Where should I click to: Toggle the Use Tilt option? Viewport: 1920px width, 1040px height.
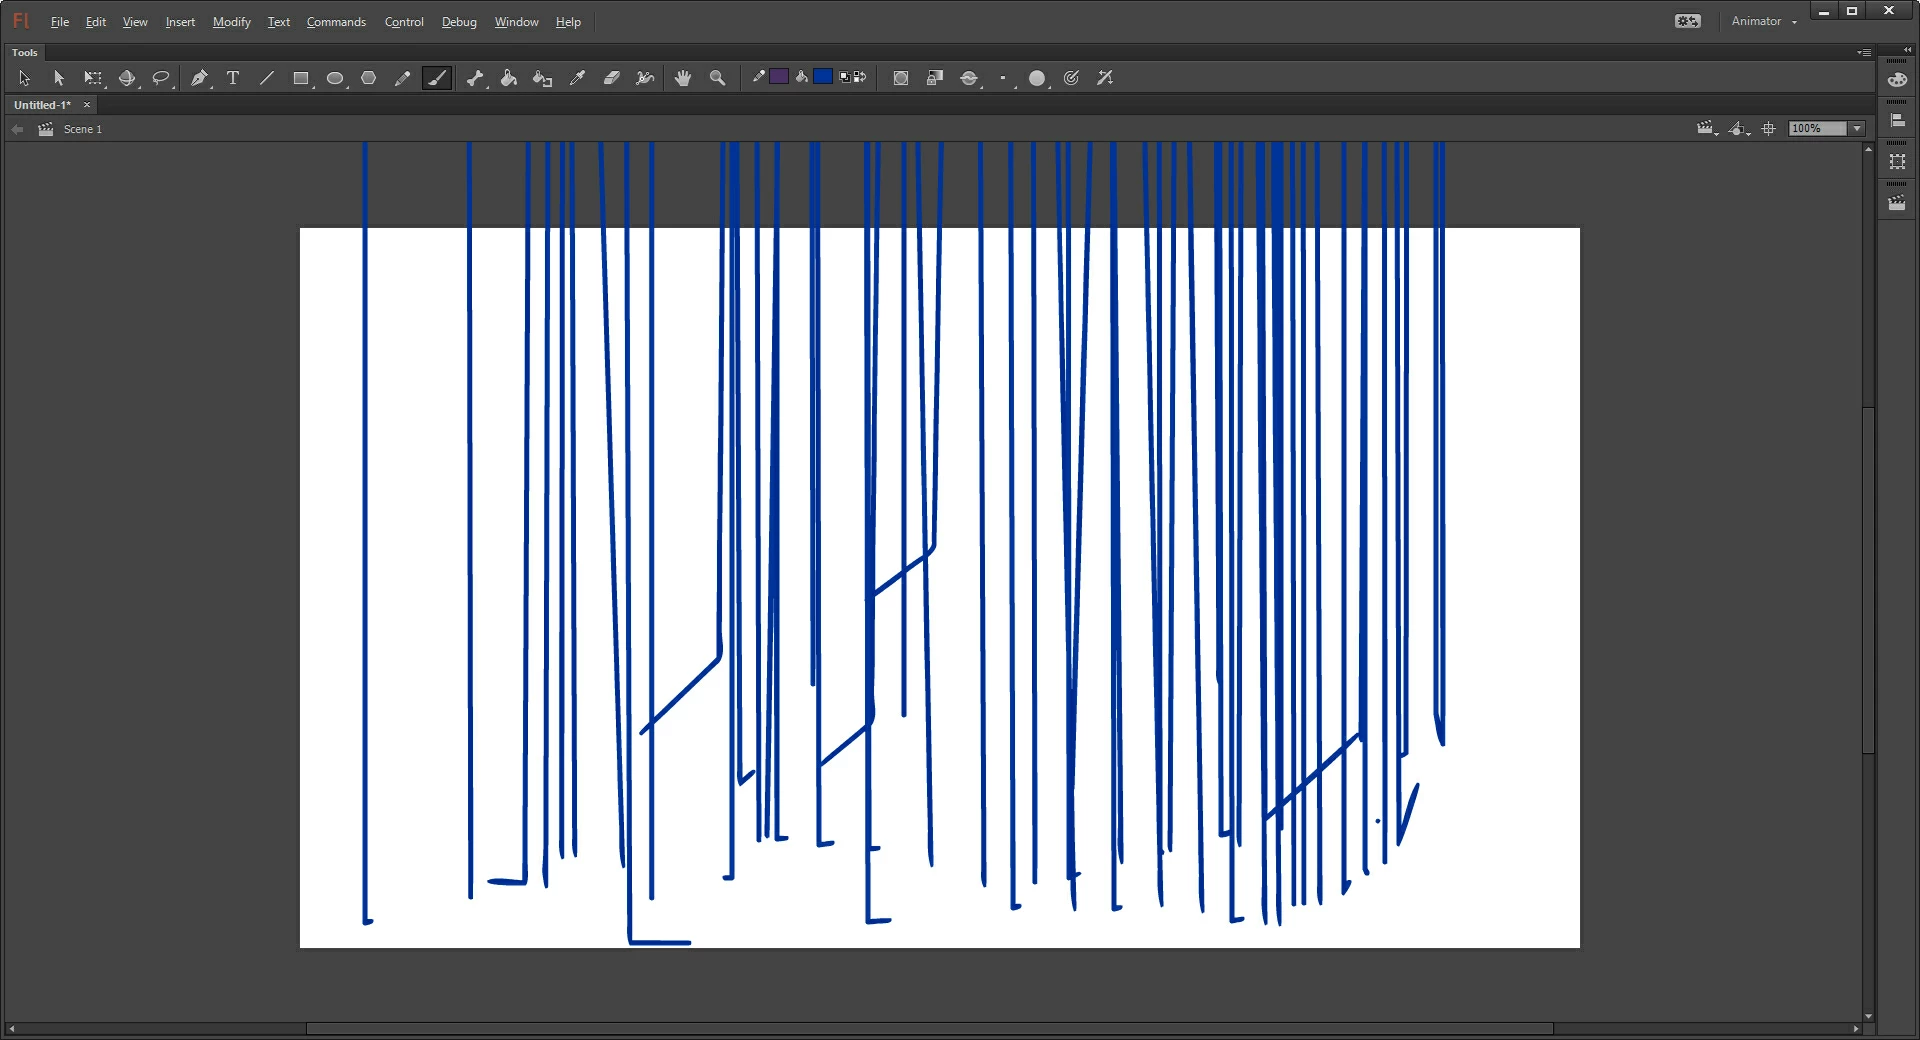(x=1105, y=78)
